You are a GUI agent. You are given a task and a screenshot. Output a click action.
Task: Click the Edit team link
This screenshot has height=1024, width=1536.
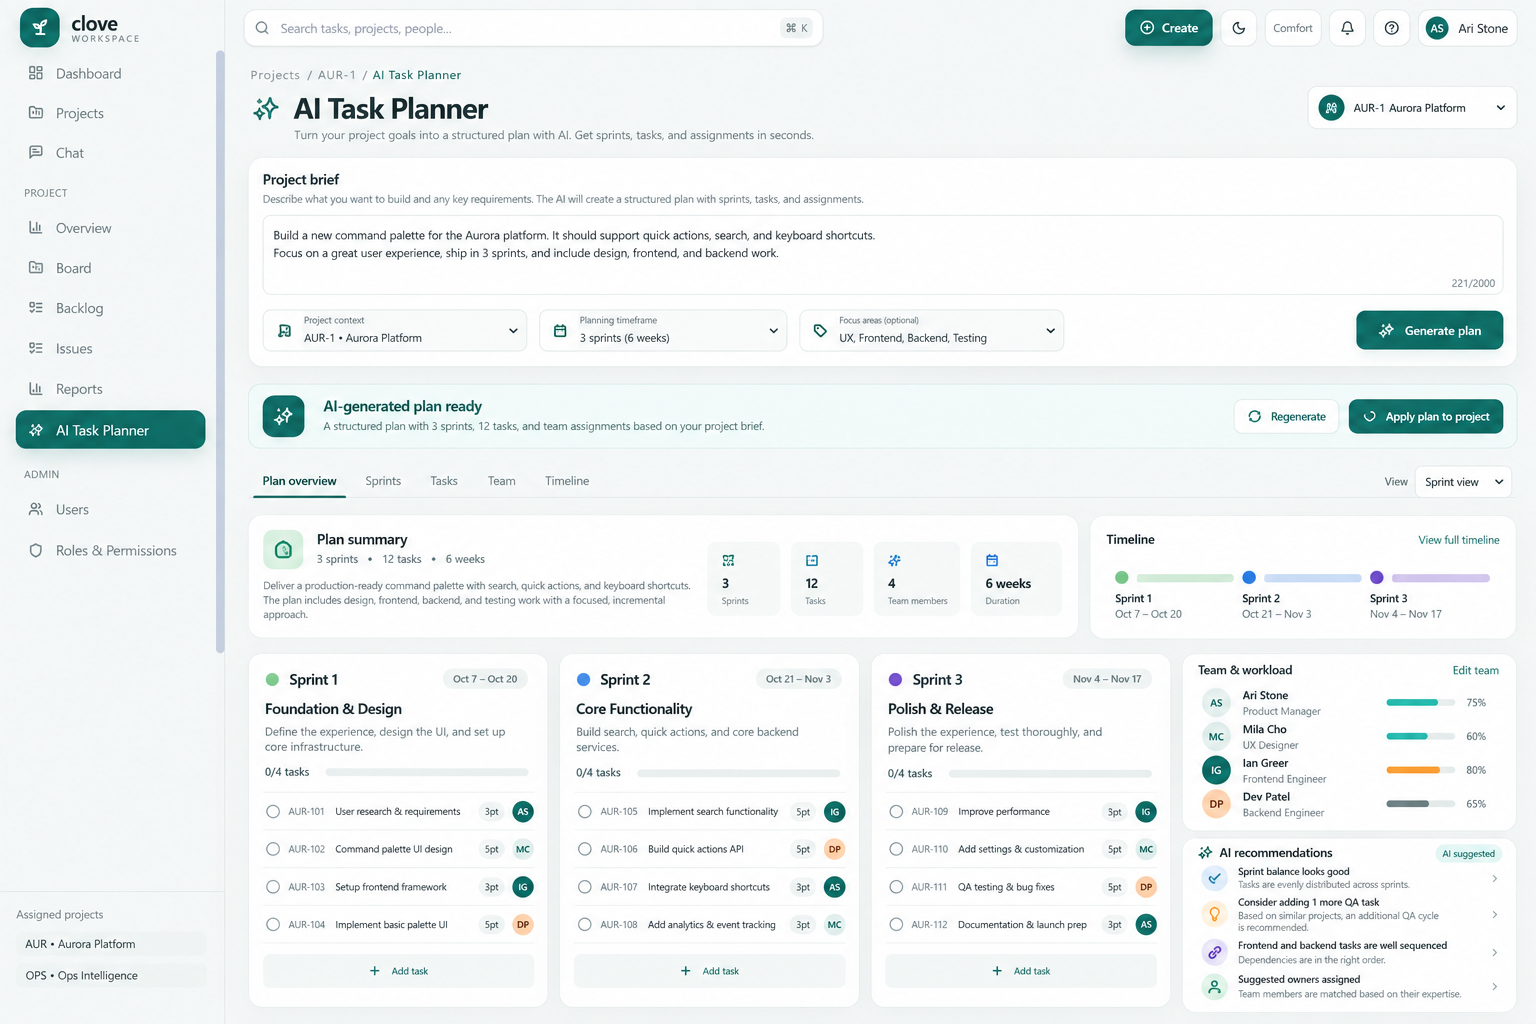coord(1476,670)
